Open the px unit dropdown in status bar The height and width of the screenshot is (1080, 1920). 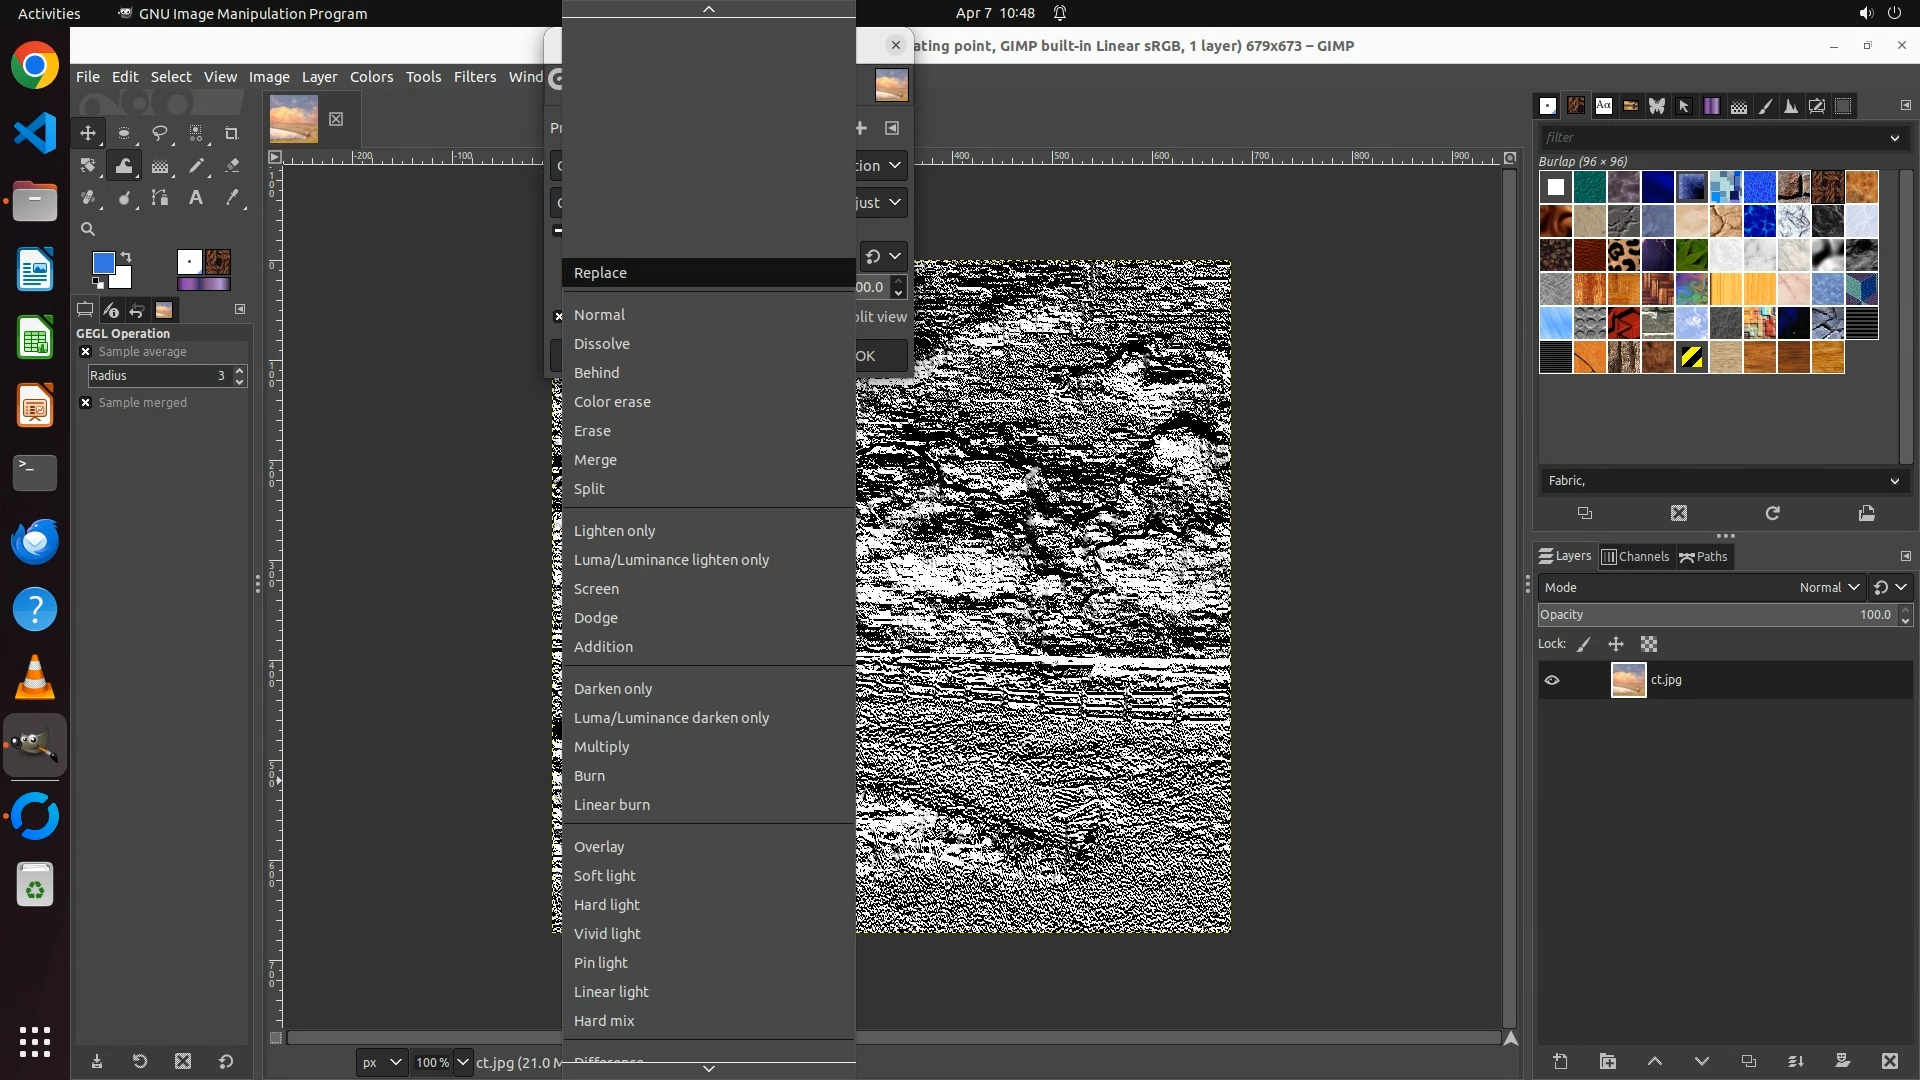pyautogui.click(x=381, y=1062)
